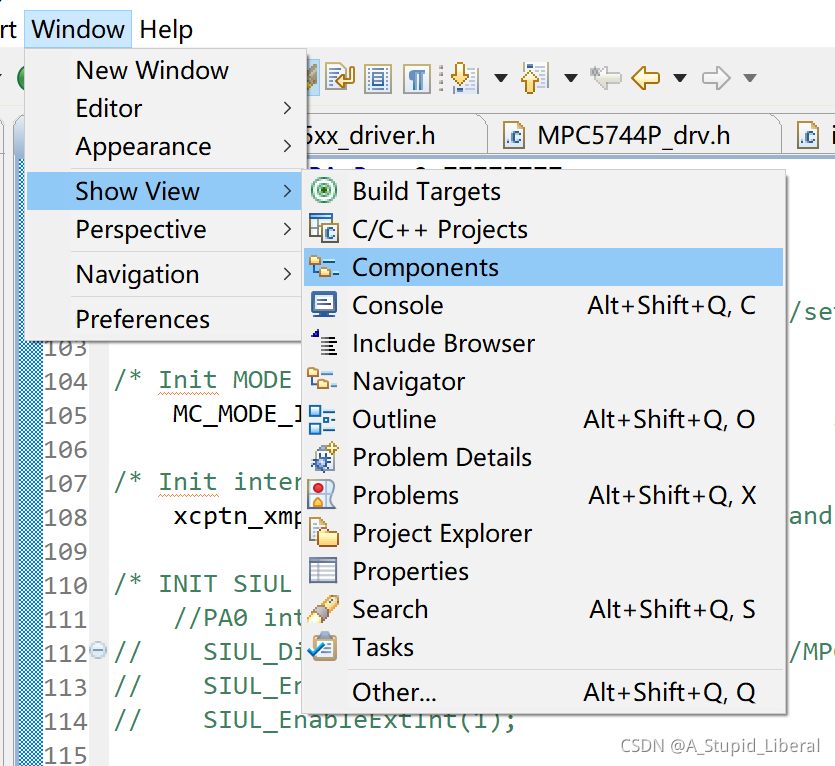Screen dimensions: 835x766
Task: Click the Components view icon
Action: [x=324, y=267]
